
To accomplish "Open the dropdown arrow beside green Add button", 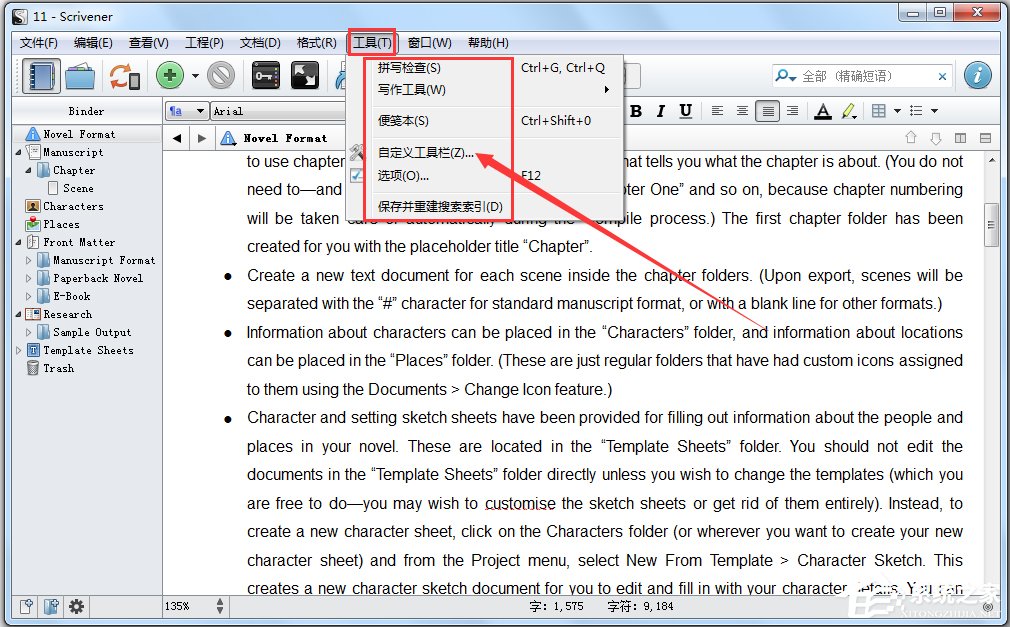I will [195, 76].
